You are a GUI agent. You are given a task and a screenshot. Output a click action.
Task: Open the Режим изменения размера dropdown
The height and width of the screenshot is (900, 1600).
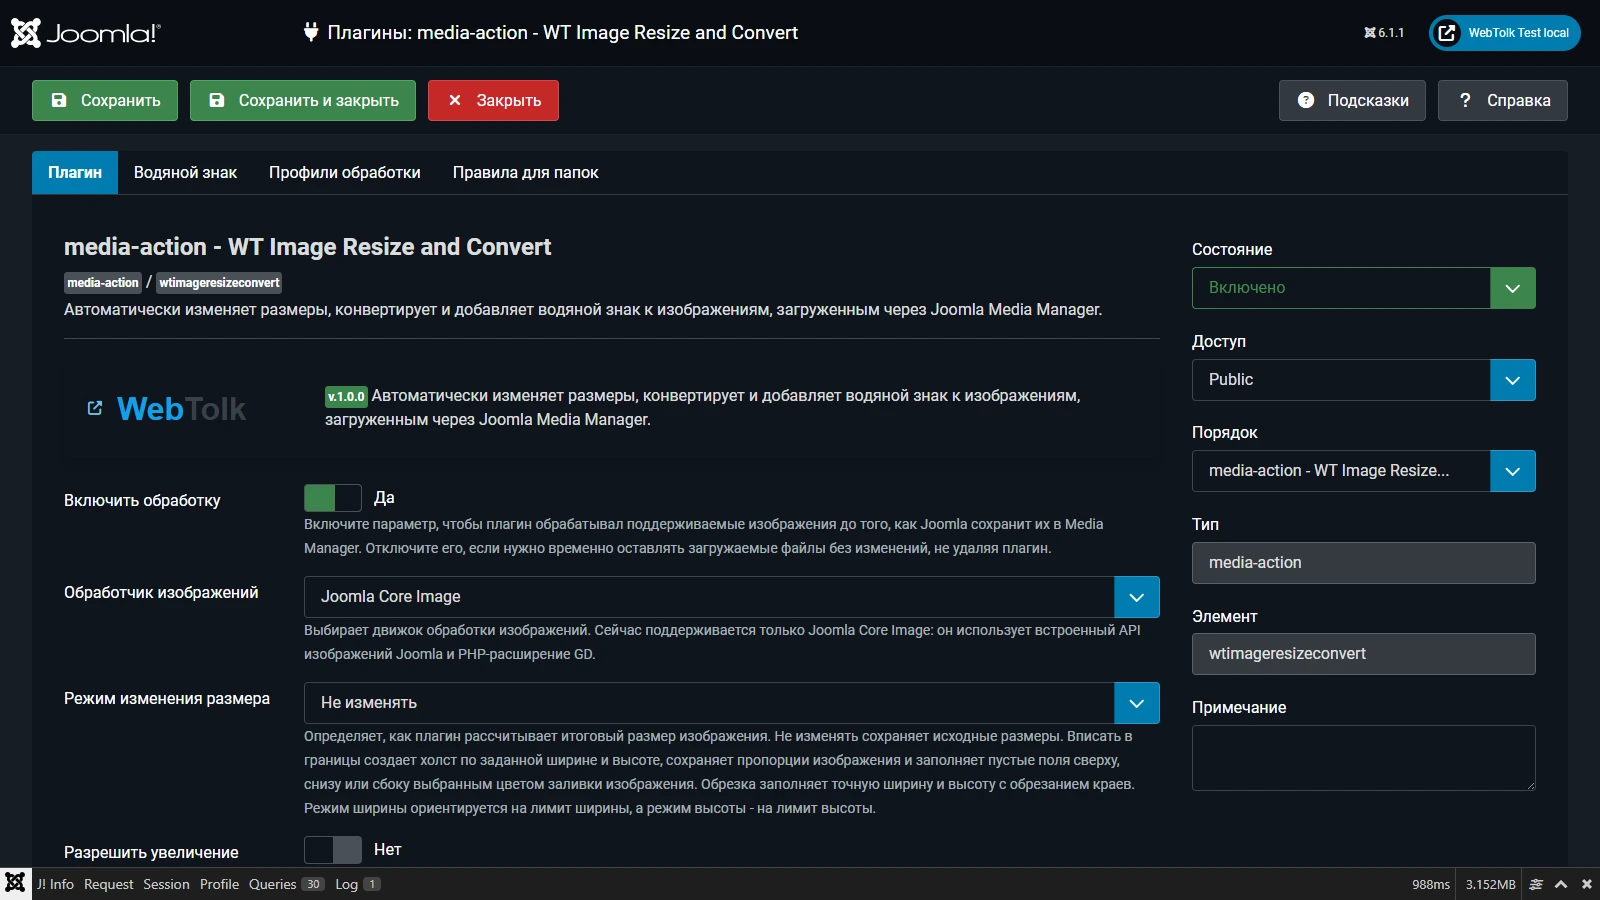pos(732,703)
